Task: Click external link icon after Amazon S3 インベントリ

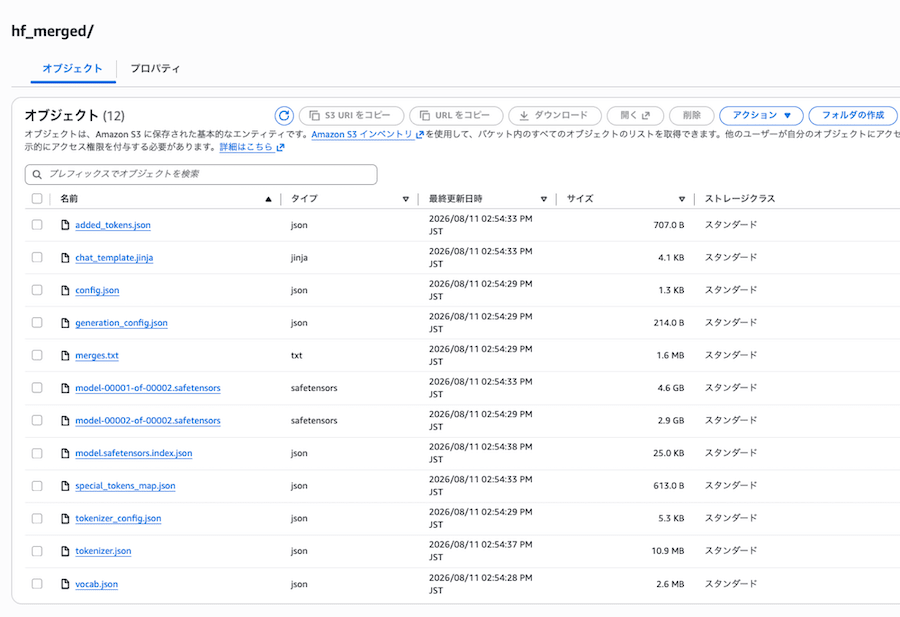Action: pos(420,134)
